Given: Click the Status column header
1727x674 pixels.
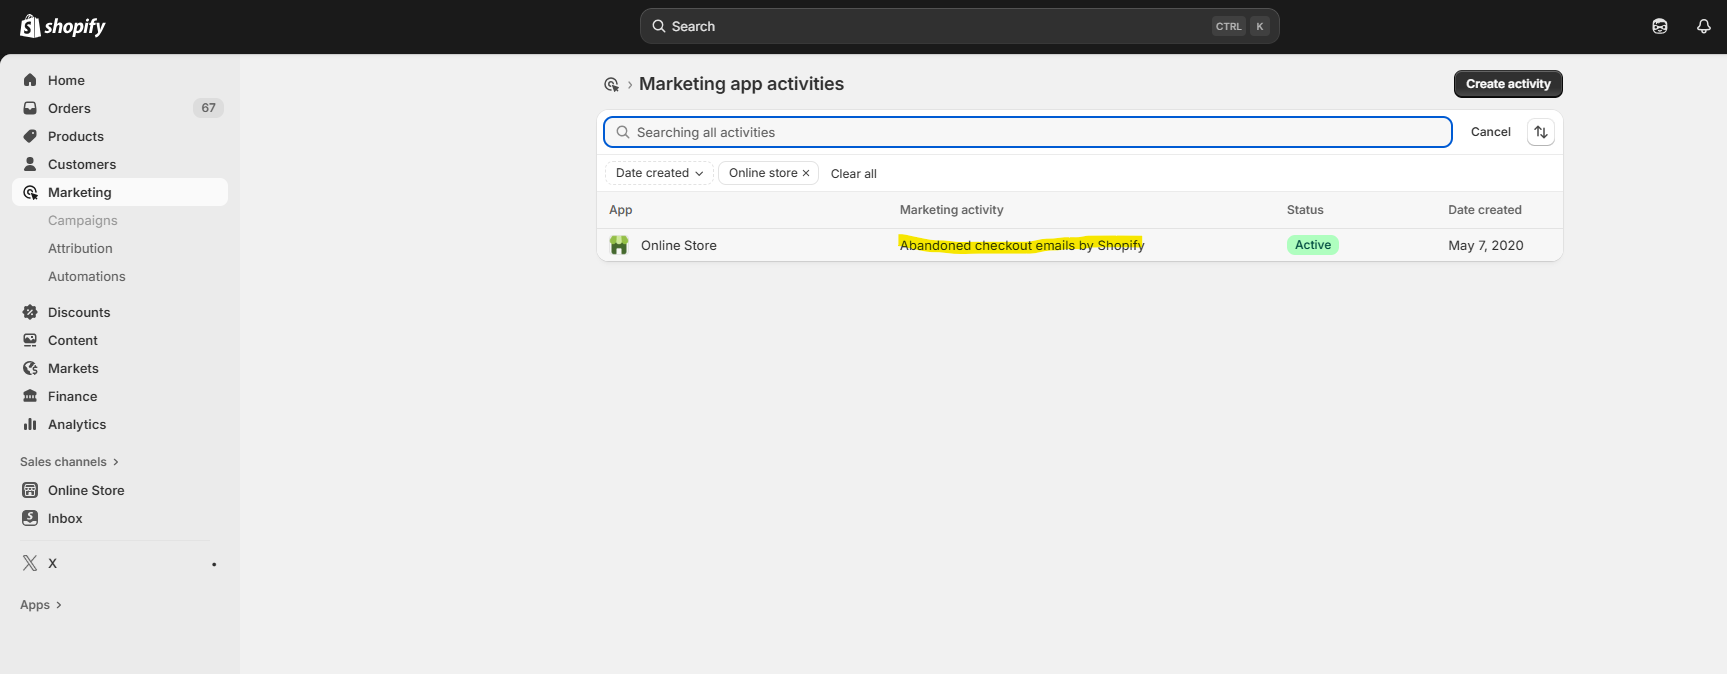Looking at the screenshot, I should pos(1305,210).
